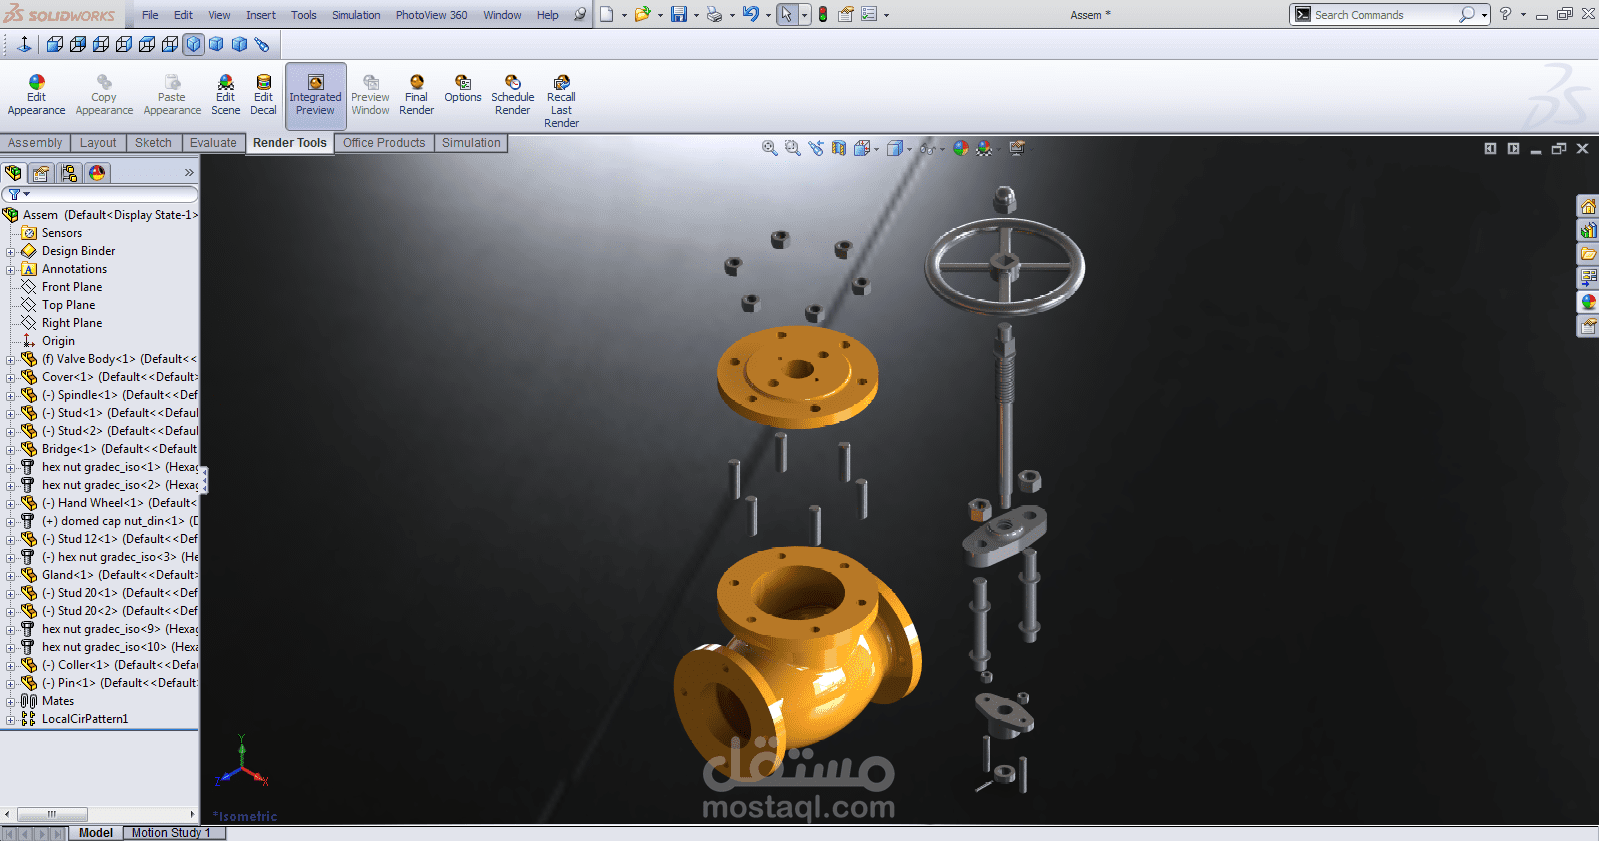Viewport: 1599px width, 841px height.
Task: Toggle the Select cursor tool
Action: click(x=786, y=14)
